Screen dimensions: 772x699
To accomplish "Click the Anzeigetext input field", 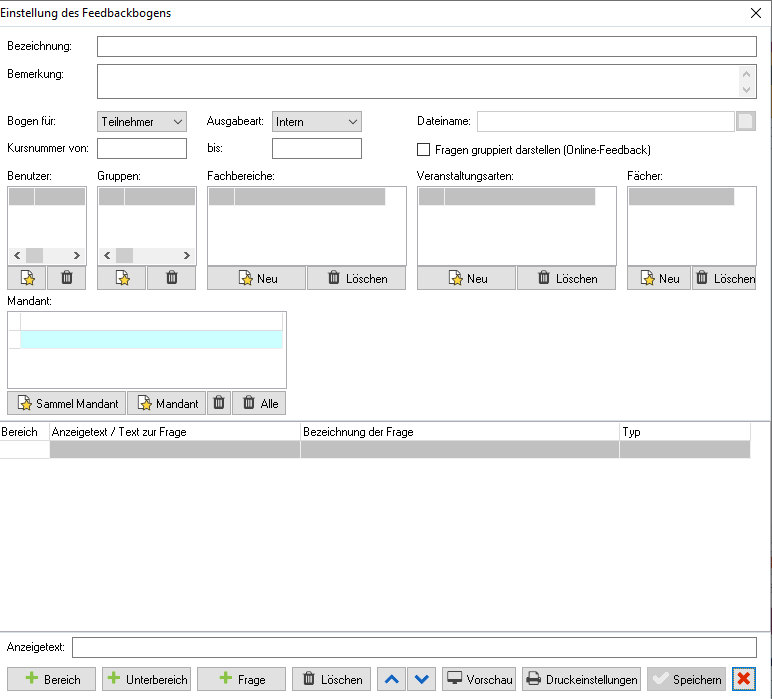I will tap(414, 647).
